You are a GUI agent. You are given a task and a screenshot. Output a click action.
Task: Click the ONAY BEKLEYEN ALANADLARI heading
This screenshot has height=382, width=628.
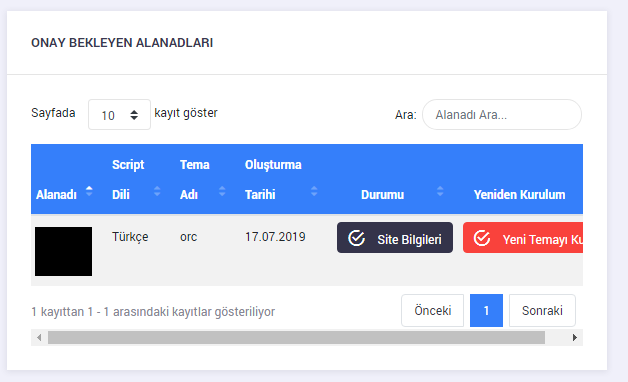[x=122, y=43]
